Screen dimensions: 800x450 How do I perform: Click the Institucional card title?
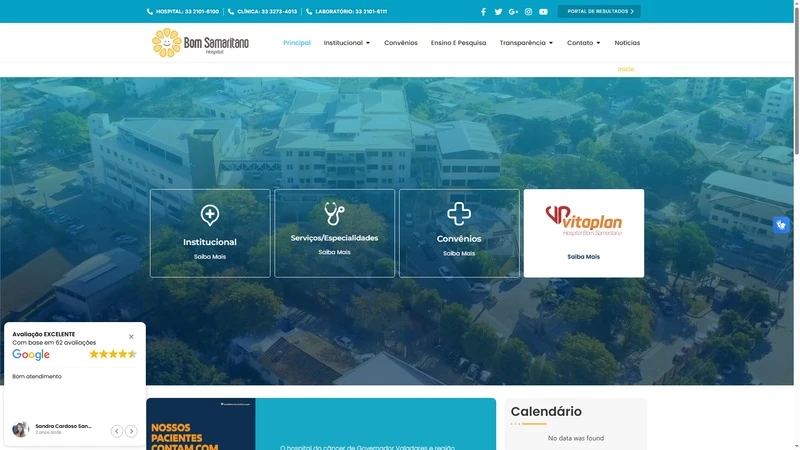click(x=210, y=242)
